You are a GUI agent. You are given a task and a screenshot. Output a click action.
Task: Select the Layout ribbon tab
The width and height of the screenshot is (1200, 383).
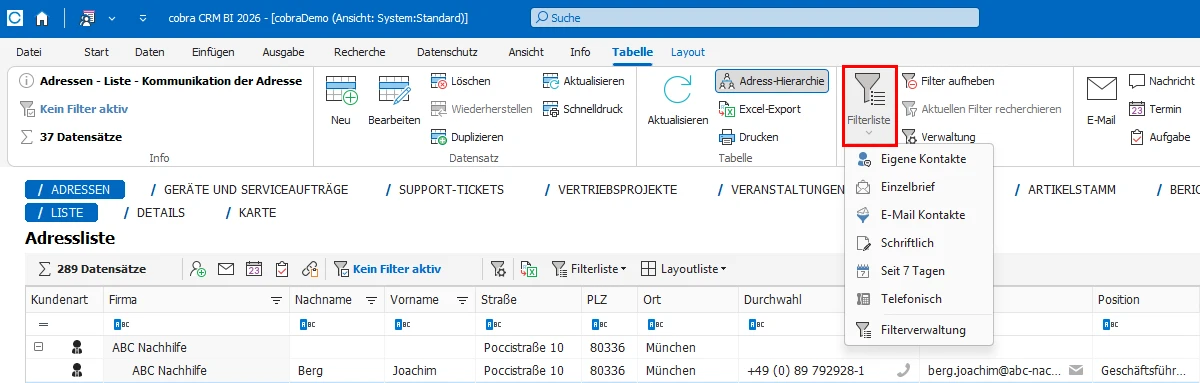[x=688, y=52]
